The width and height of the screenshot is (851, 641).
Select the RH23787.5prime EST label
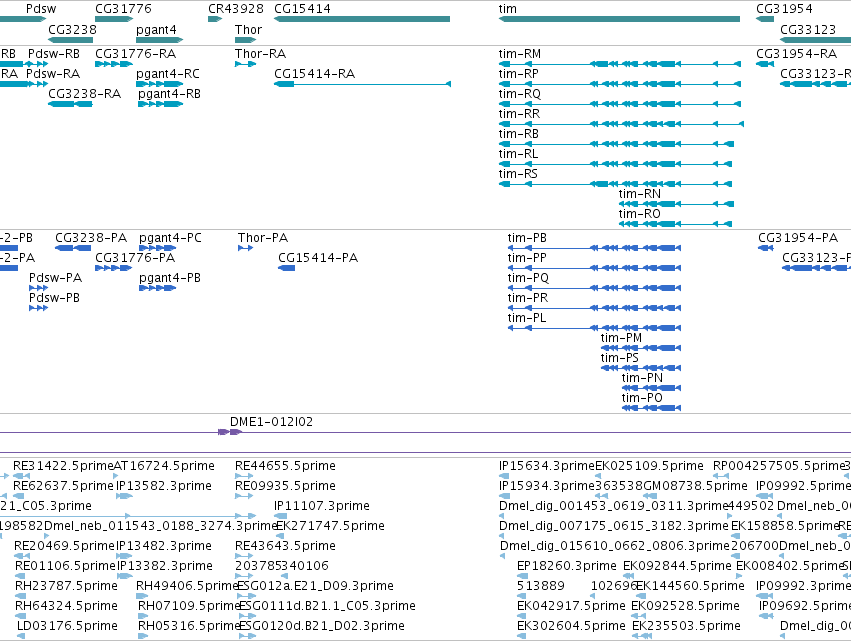66,586
